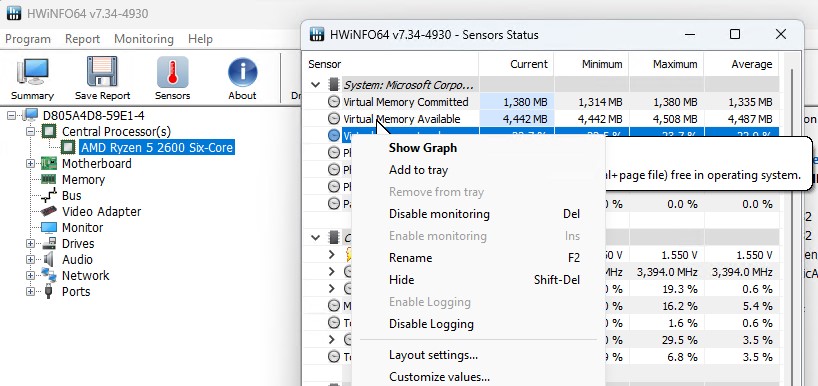Click the Average column header
The width and height of the screenshot is (818, 386).
point(741,64)
